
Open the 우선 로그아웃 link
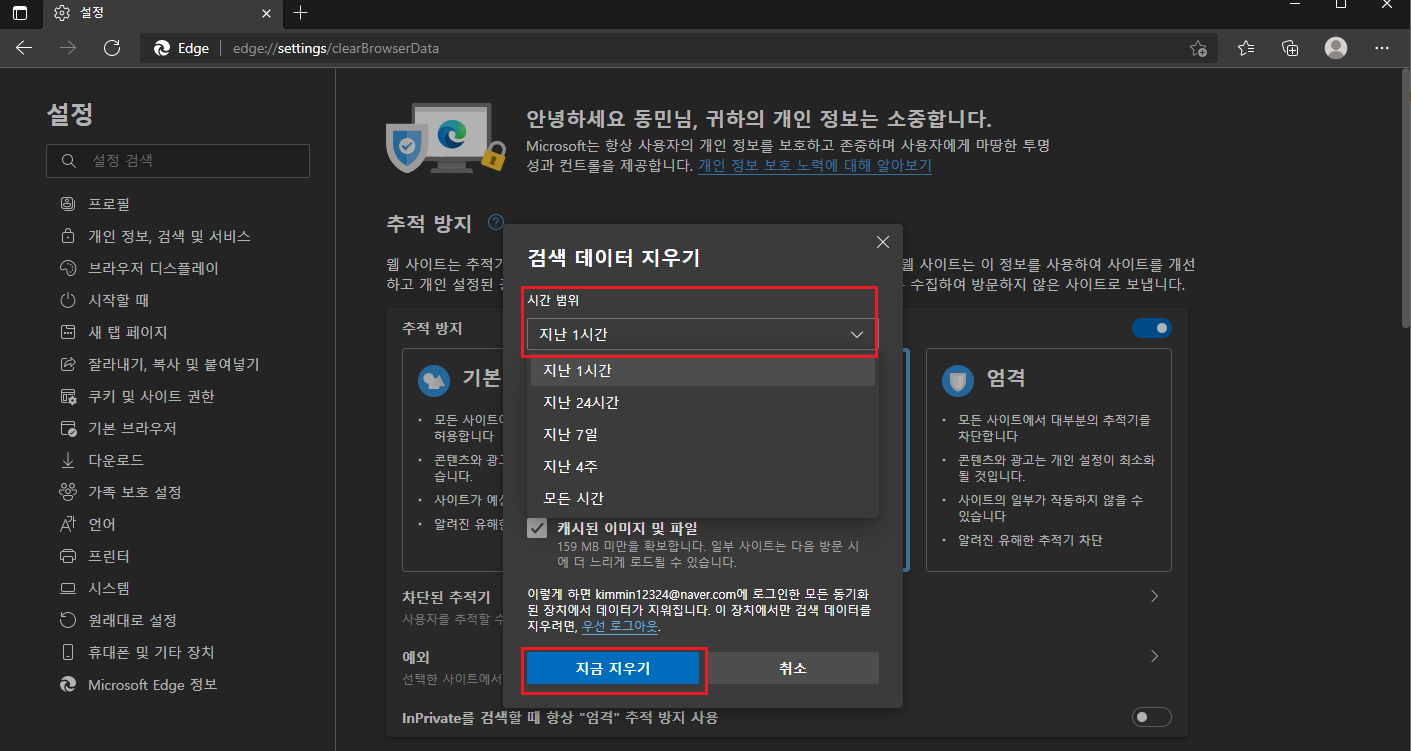pos(620,627)
